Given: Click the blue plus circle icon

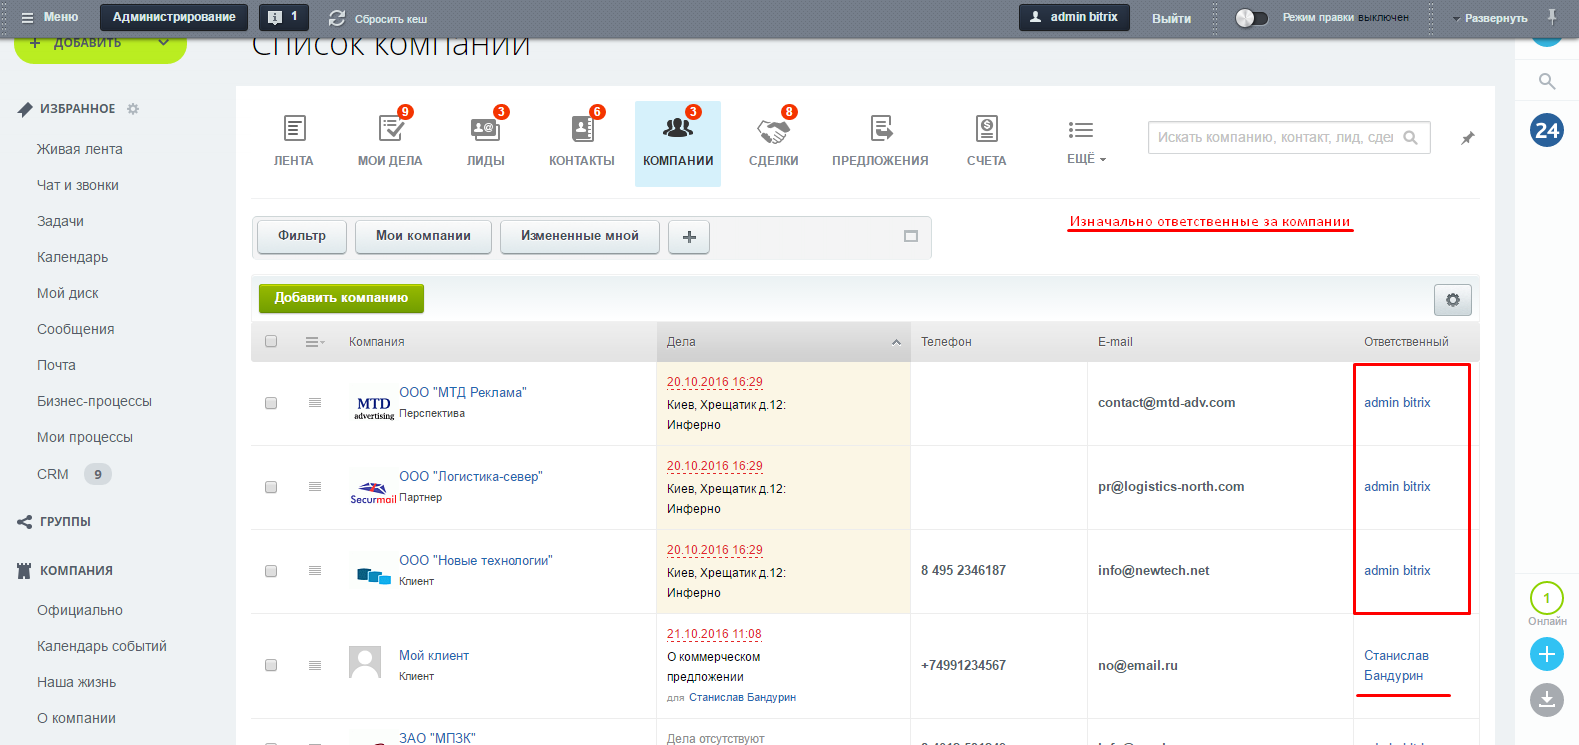Looking at the screenshot, I should pyautogui.click(x=1547, y=654).
